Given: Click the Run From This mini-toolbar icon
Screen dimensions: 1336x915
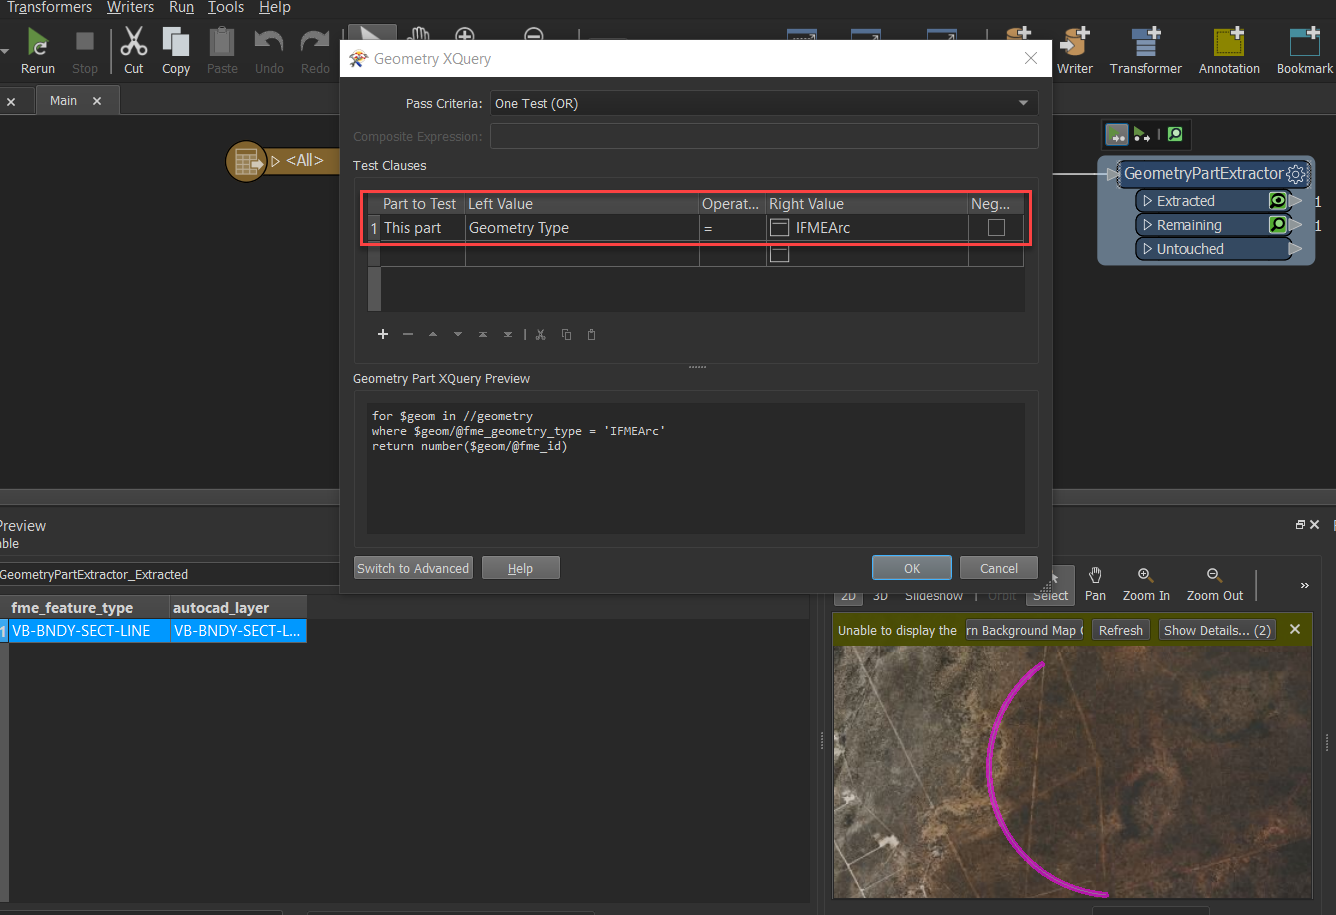Looking at the screenshot, I should click(x=1141, y=134).
